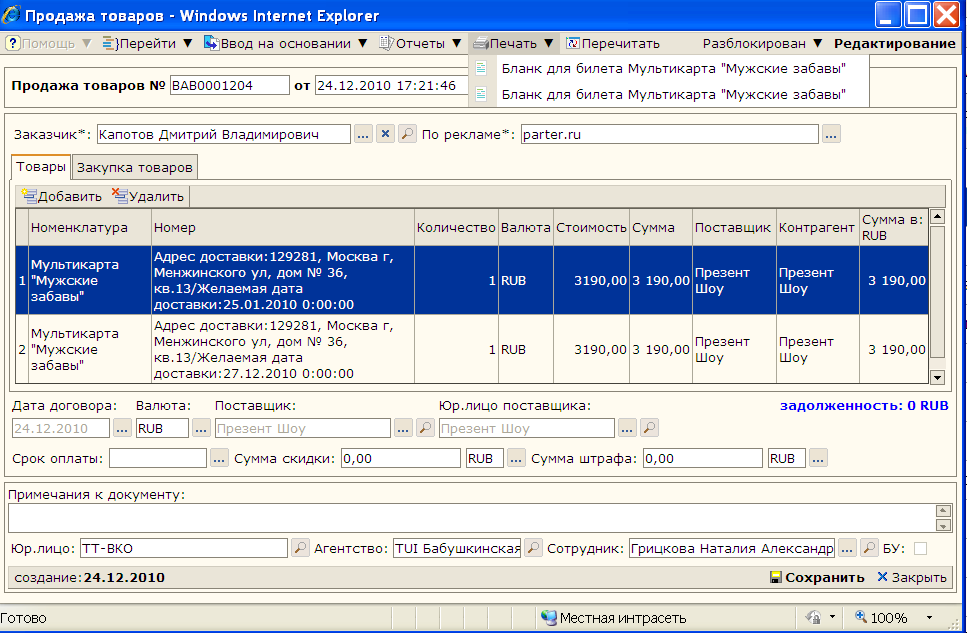Image resolution: width=967 pixels, height=633 pixels.
Task: Click the Количество column header
Action: coord(456,228)
